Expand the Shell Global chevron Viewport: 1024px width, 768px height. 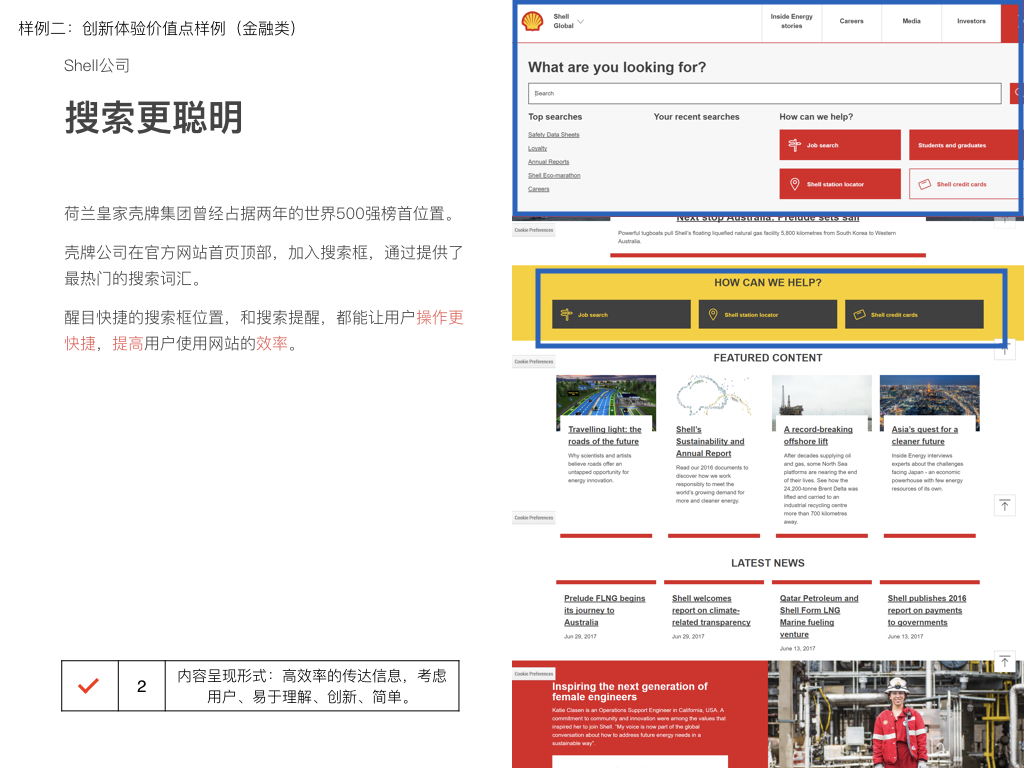click(581, 22)
